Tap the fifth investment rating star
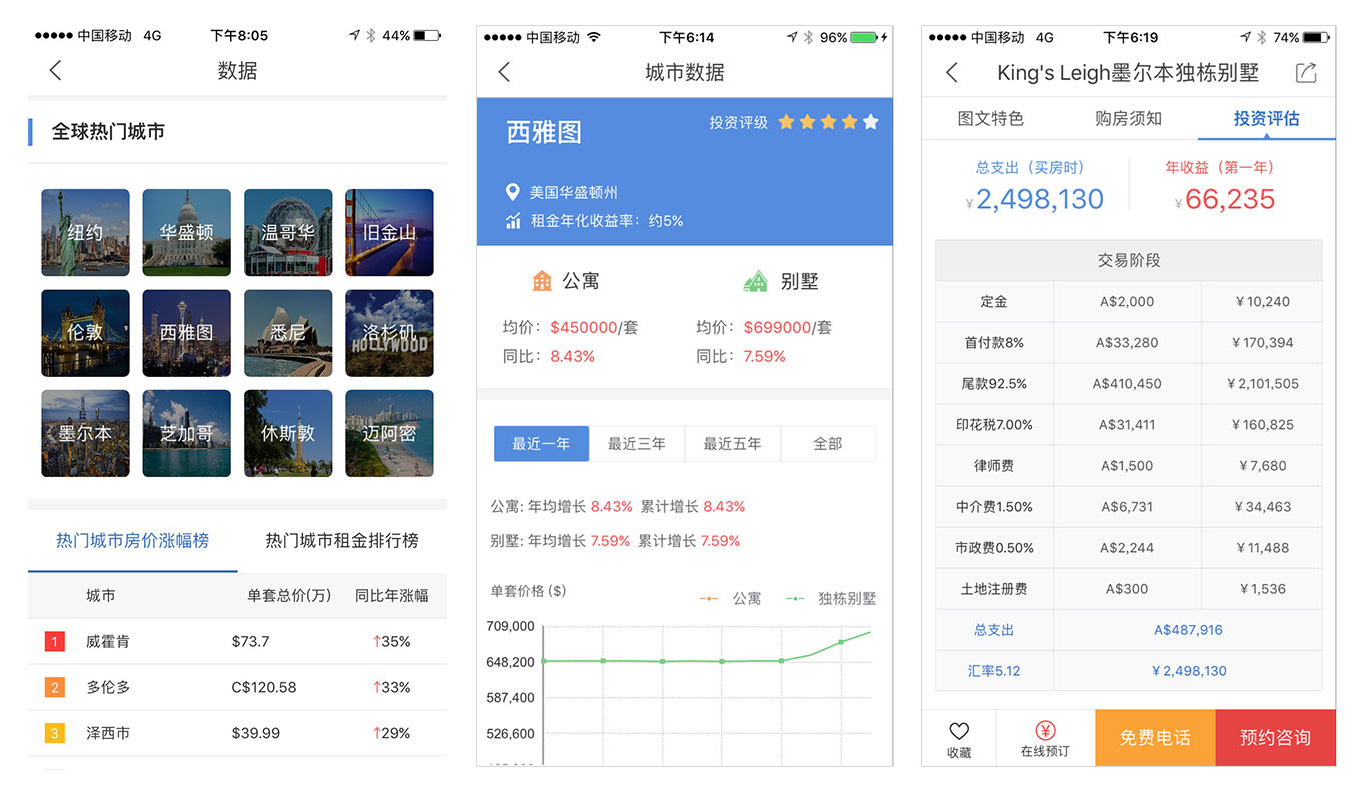This screenshot has height=790, width=1350. [x=871, y=122]
